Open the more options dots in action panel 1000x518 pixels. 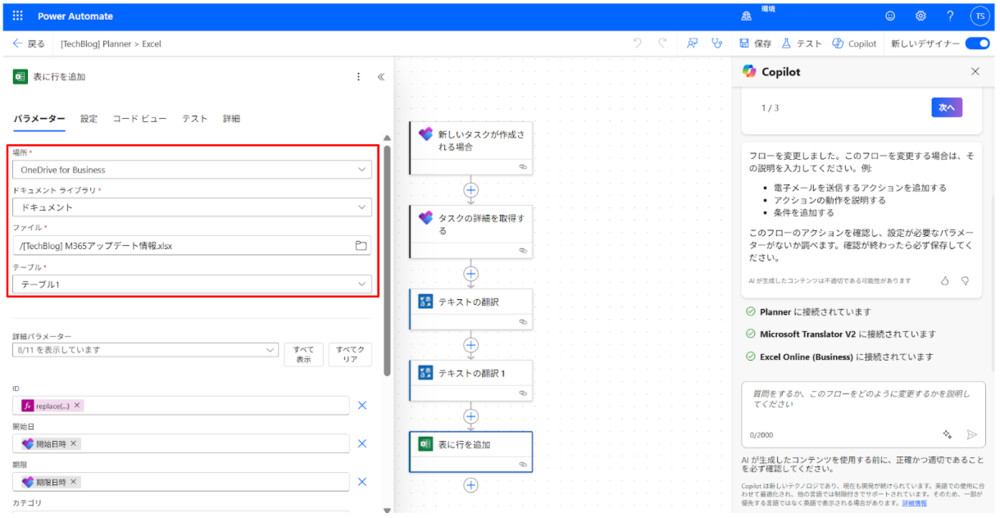[358, 77]
